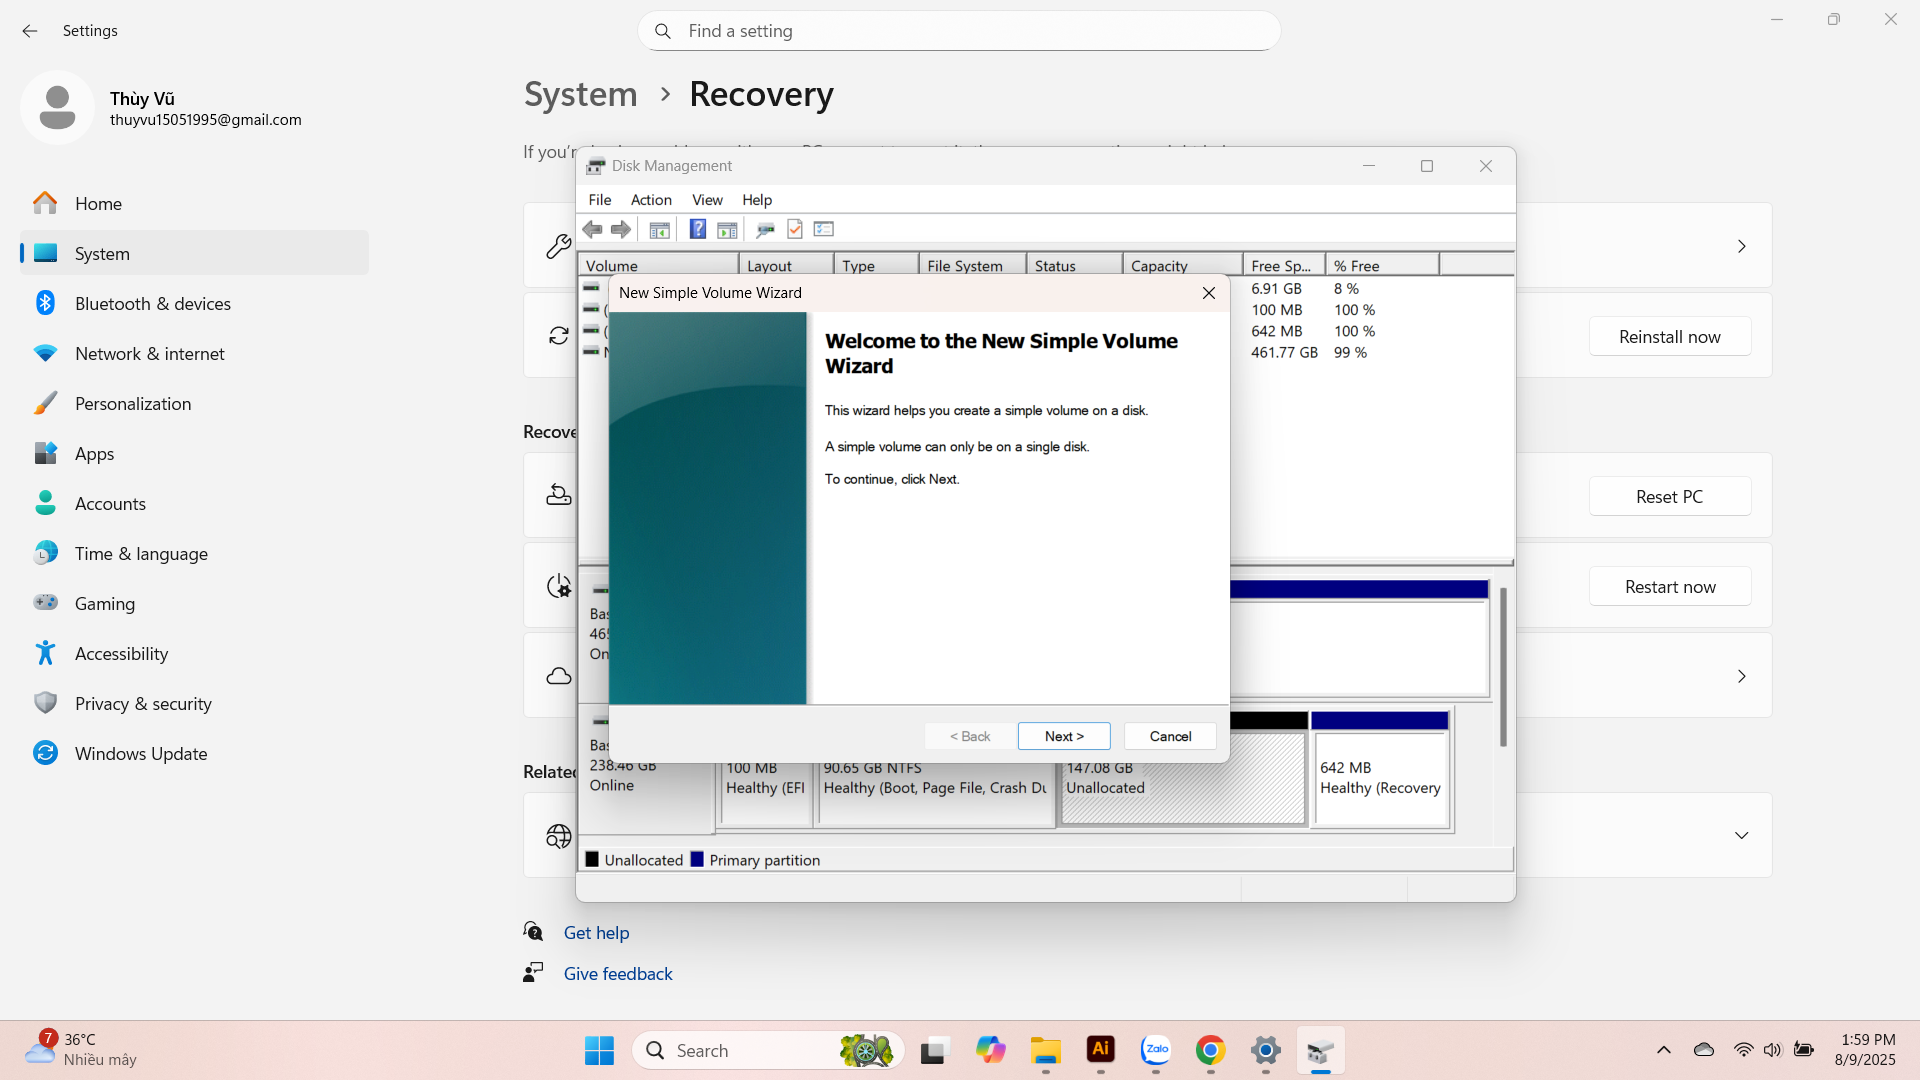Open the Action menu in Disk Management

[x=650, y=199]
